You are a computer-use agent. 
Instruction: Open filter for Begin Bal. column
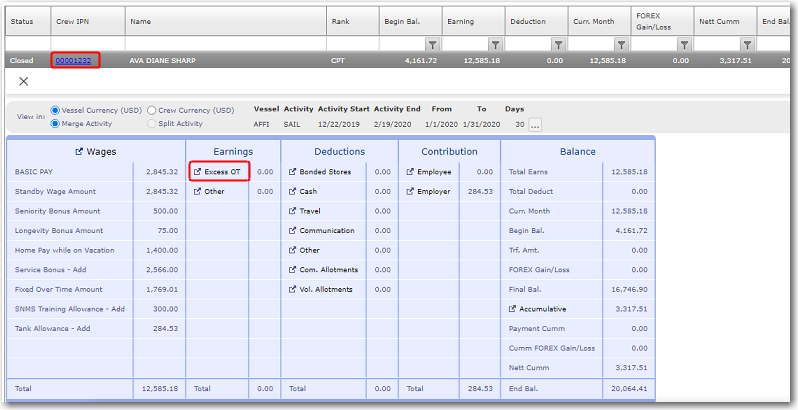pyautogui.click(x=432, y=45)
